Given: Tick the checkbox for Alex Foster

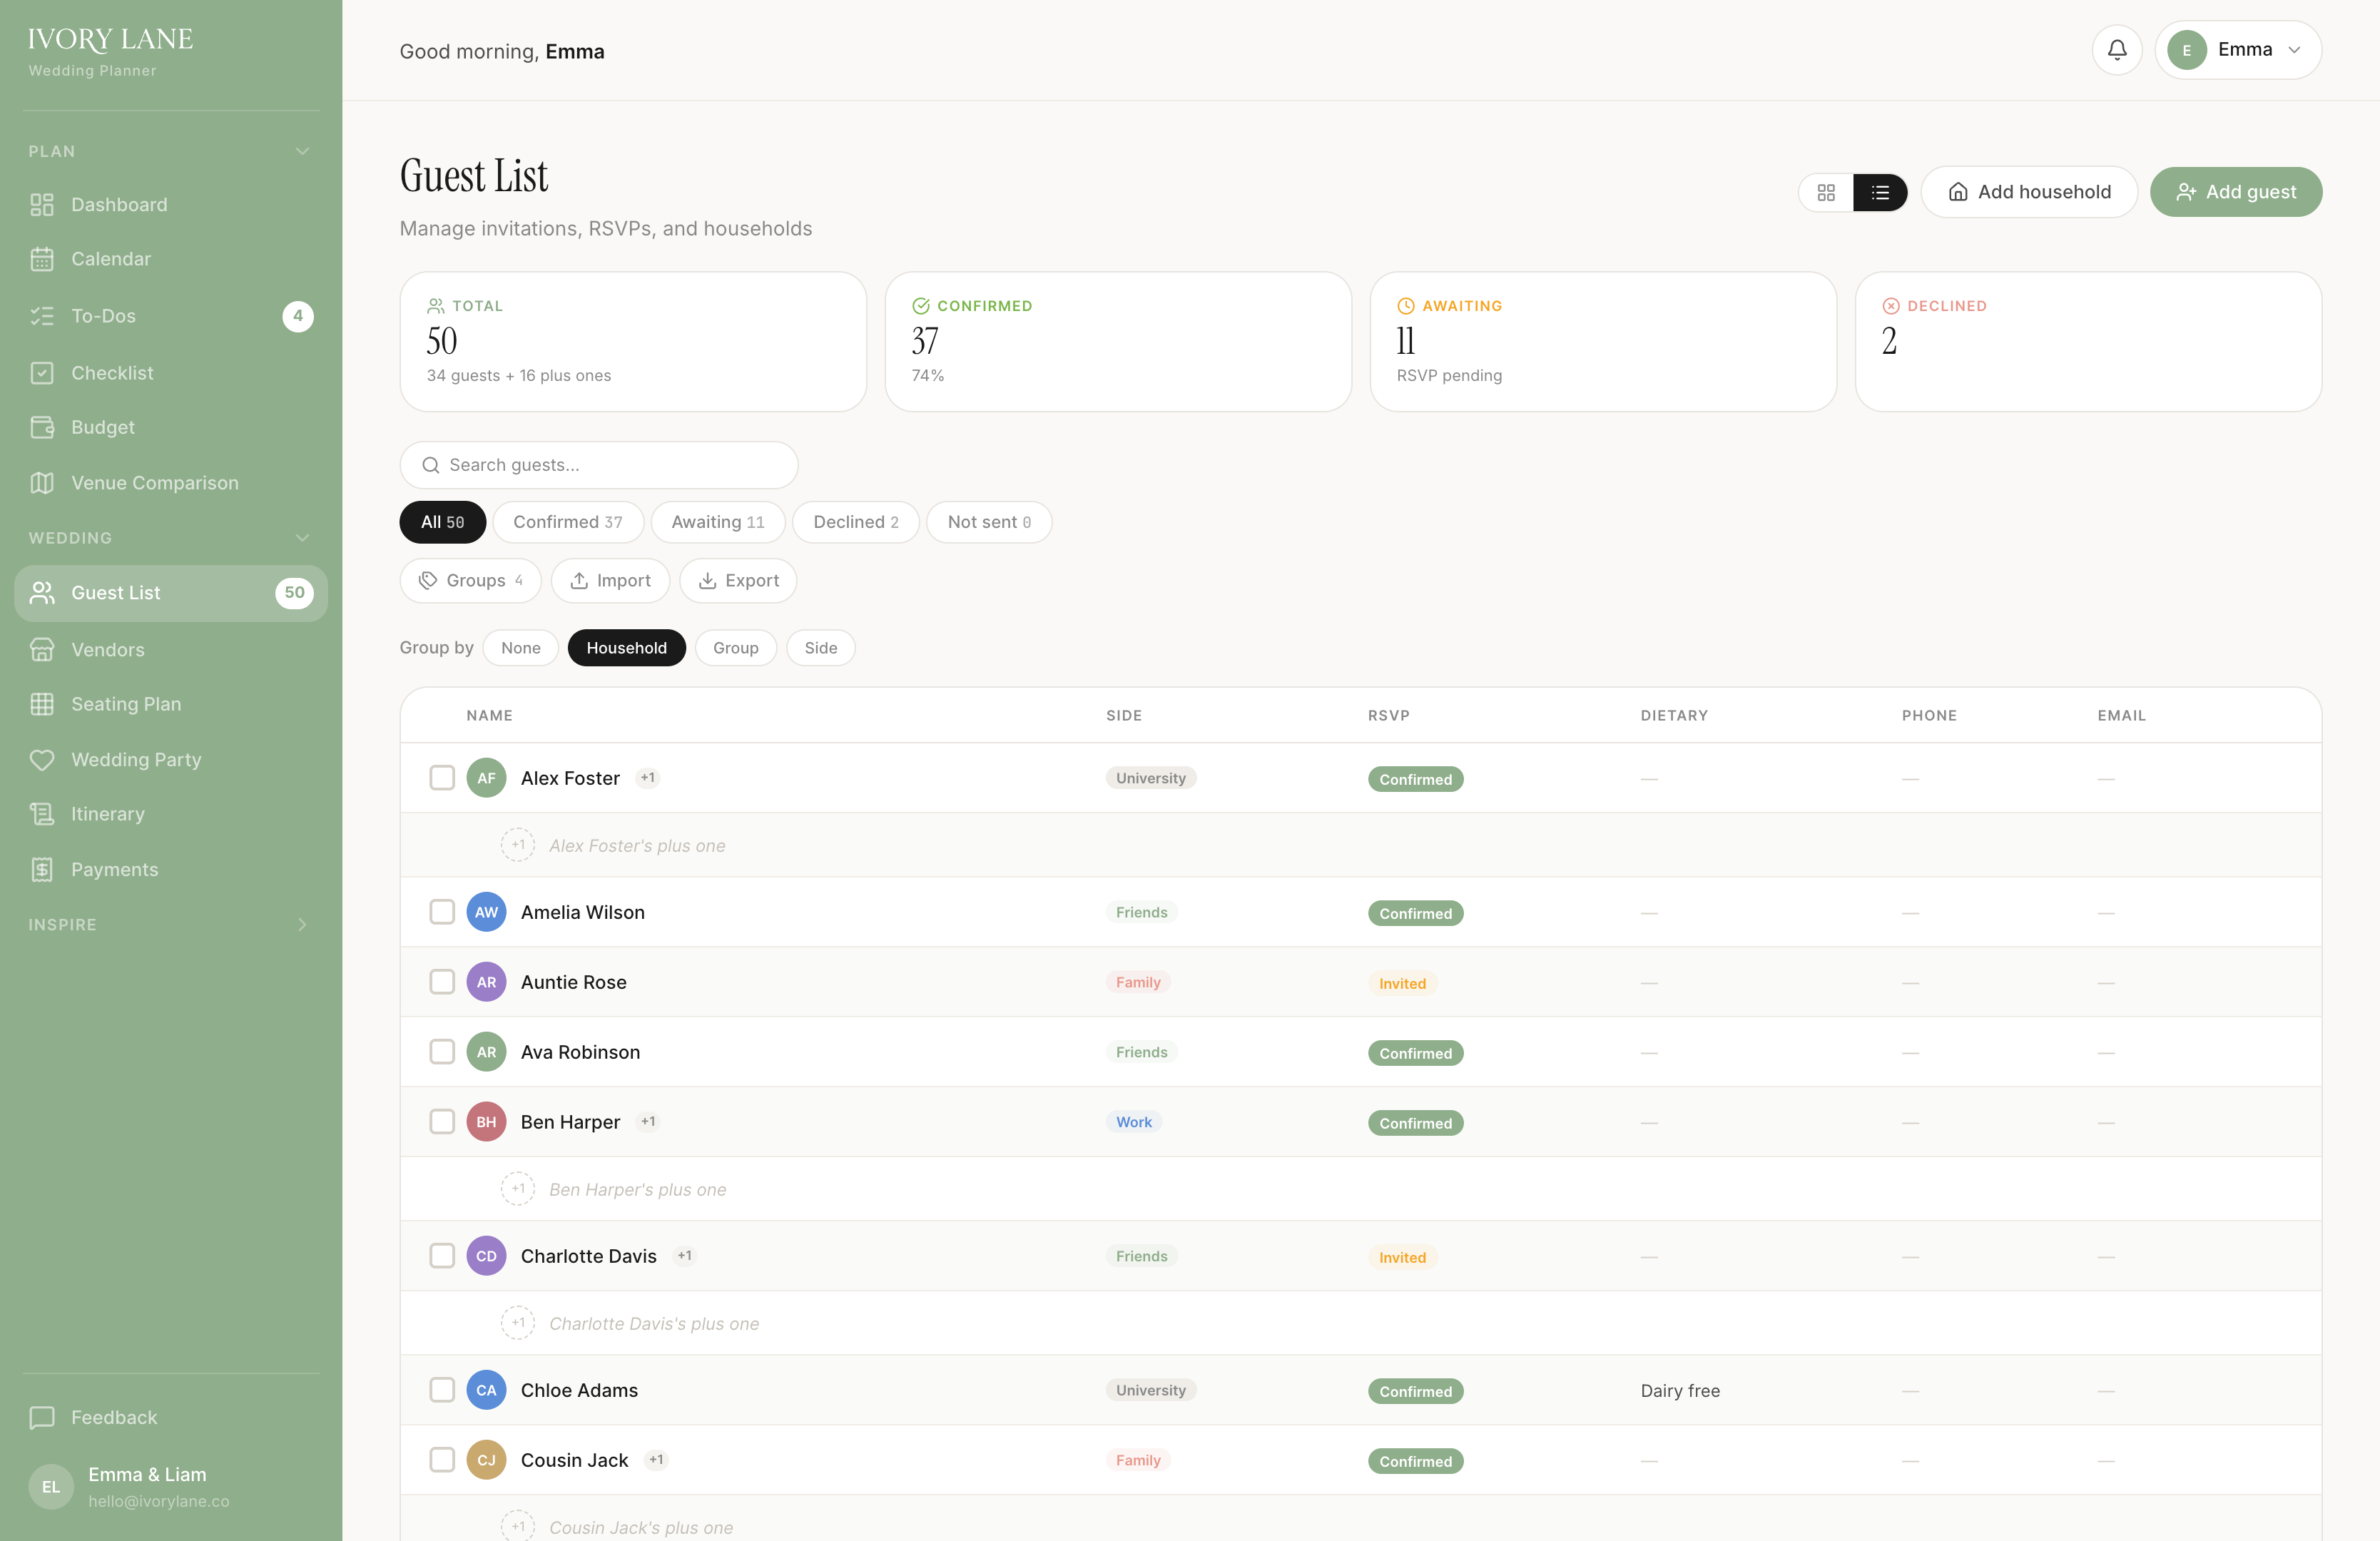Looking at the screenshot, I should point(442,778).
